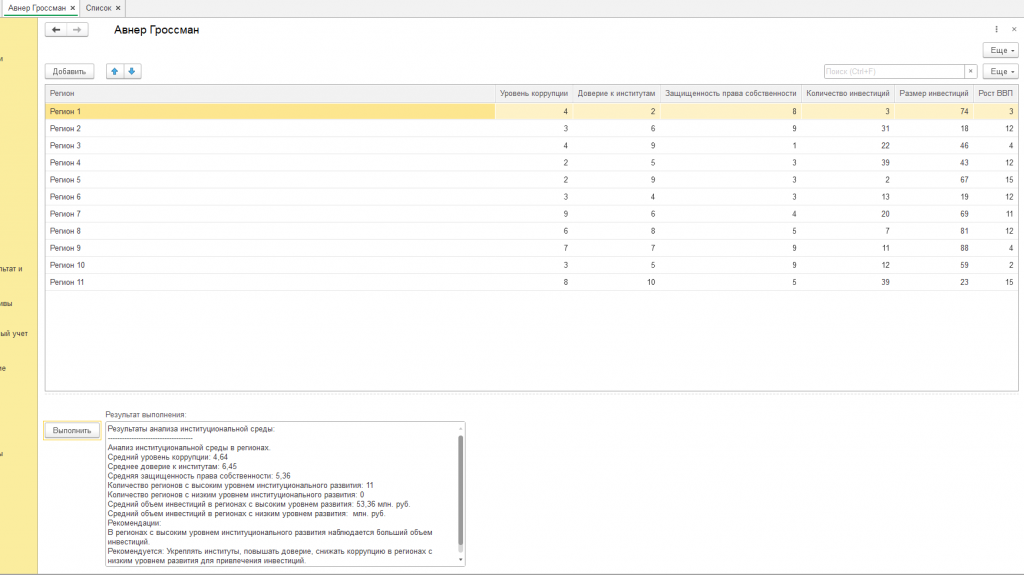Click investment size value 88 in Регион 9
Image resolution: width=1024 pixels, height=575 pixels.
(x=964, y=248)
